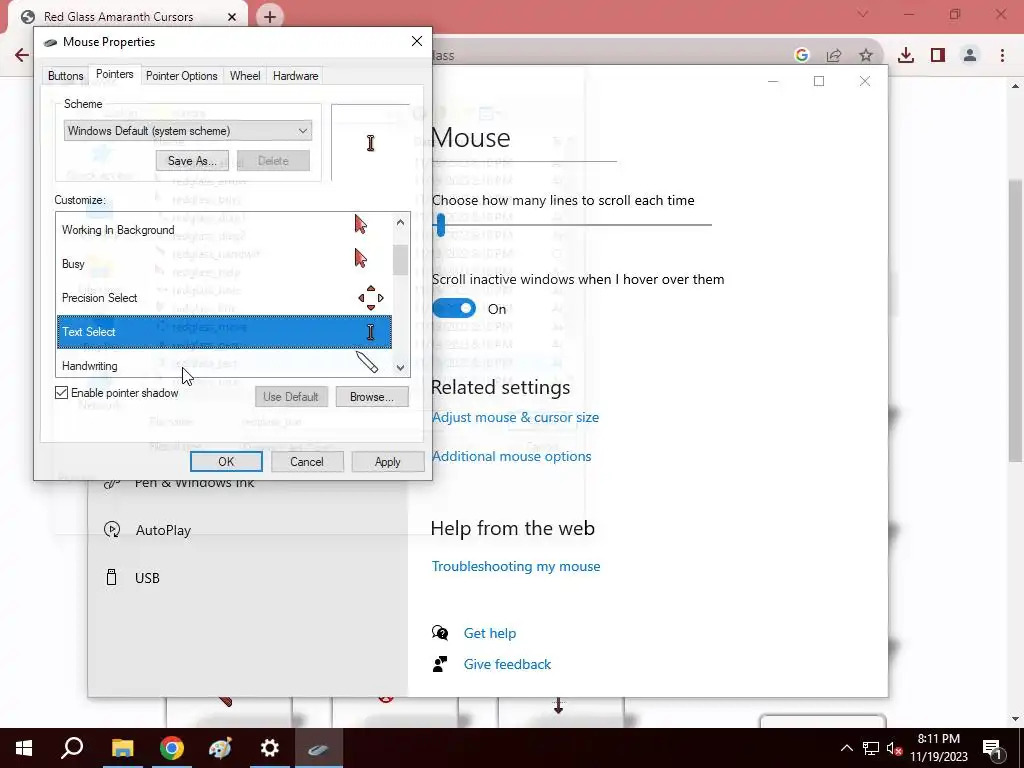The width and height of the screenshot is (1024, 768).
Task: Switch to the Pointer Options tab
Action: 182,76
